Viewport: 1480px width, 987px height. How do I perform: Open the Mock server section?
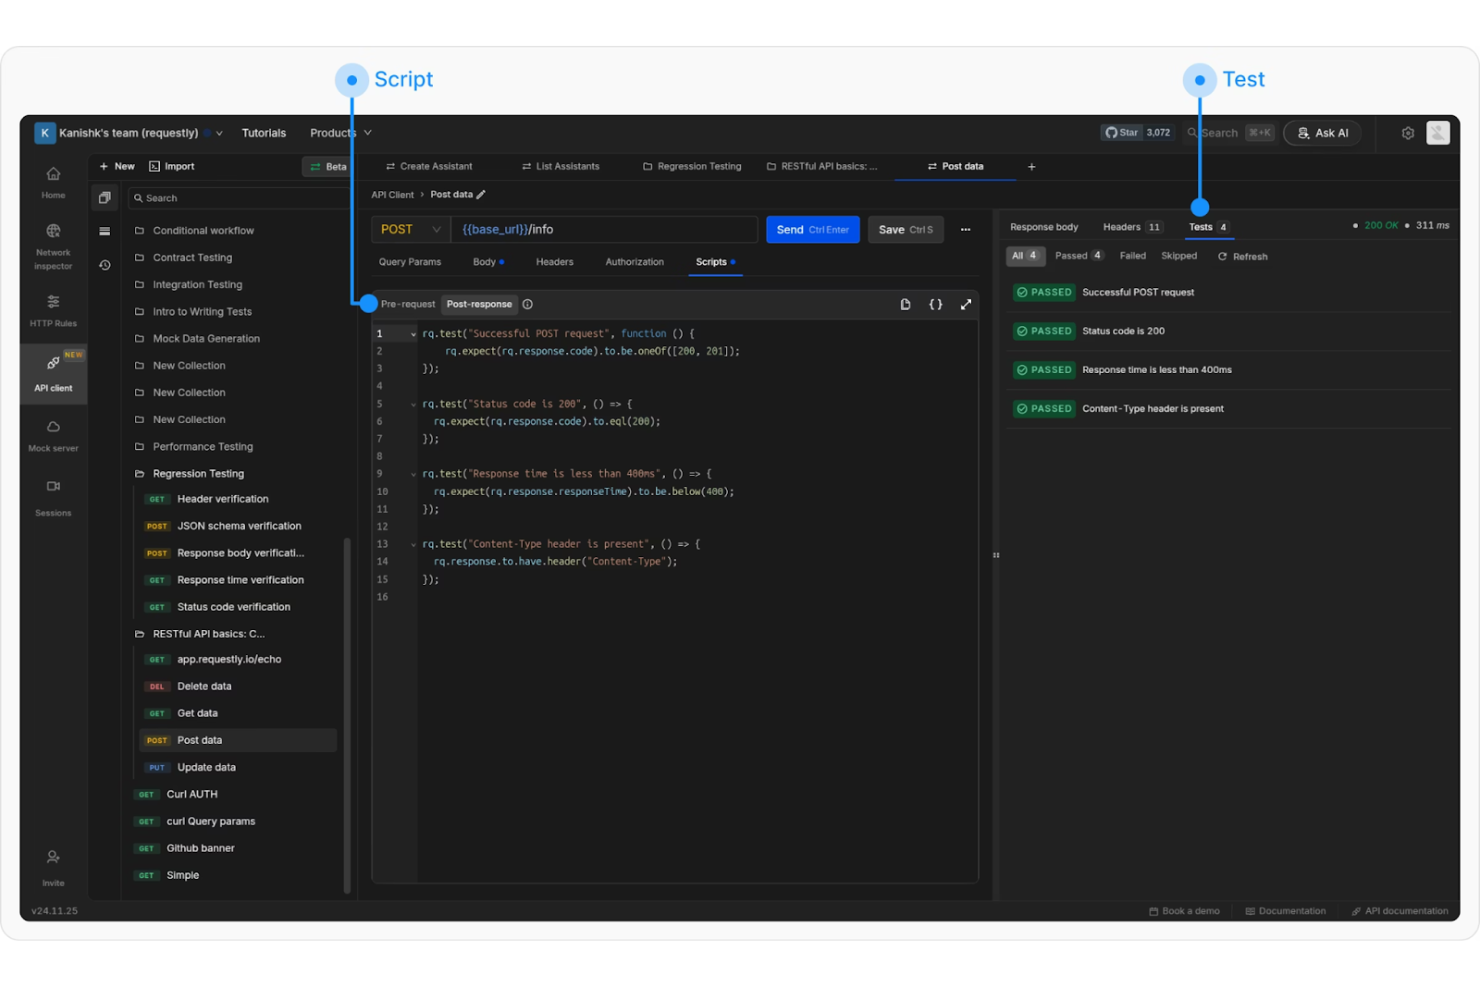pyautogui.click(x=53, y=436)
